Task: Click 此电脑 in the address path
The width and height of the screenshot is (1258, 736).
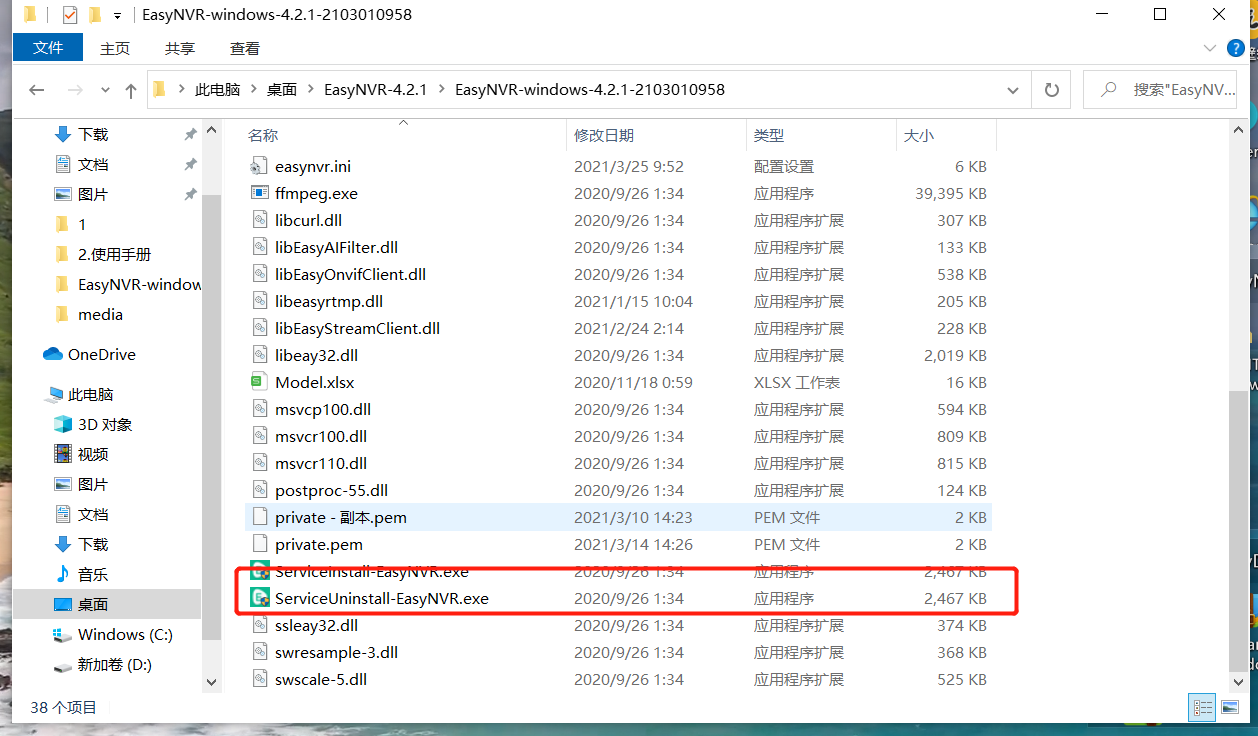Action: click(x=217, y=90)
